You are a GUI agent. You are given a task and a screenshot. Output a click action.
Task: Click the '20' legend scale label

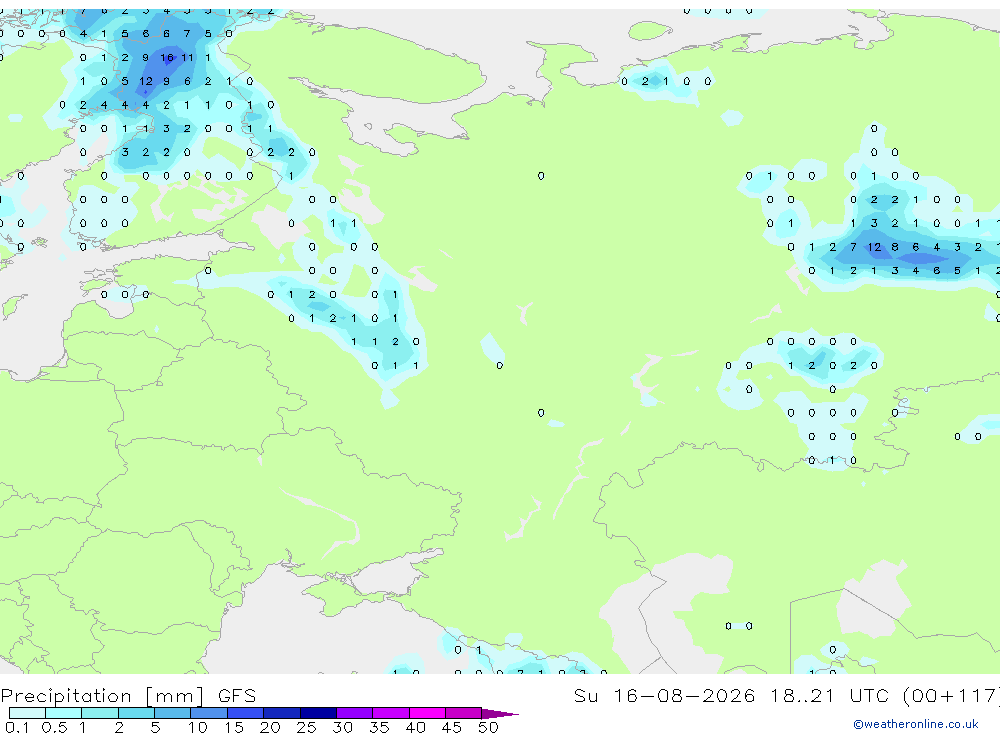tap(270, 727)
